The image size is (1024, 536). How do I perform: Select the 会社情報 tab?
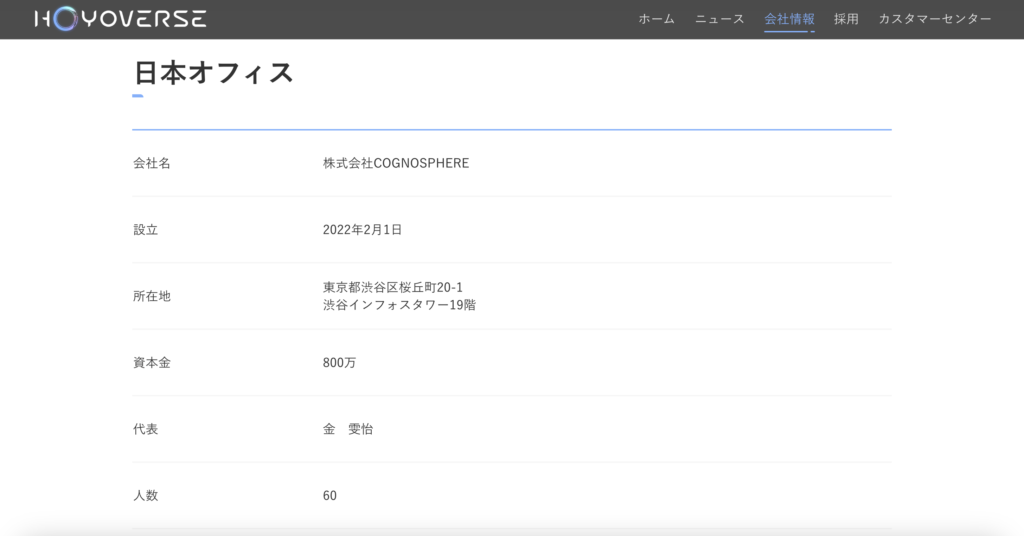pos(789,19)
